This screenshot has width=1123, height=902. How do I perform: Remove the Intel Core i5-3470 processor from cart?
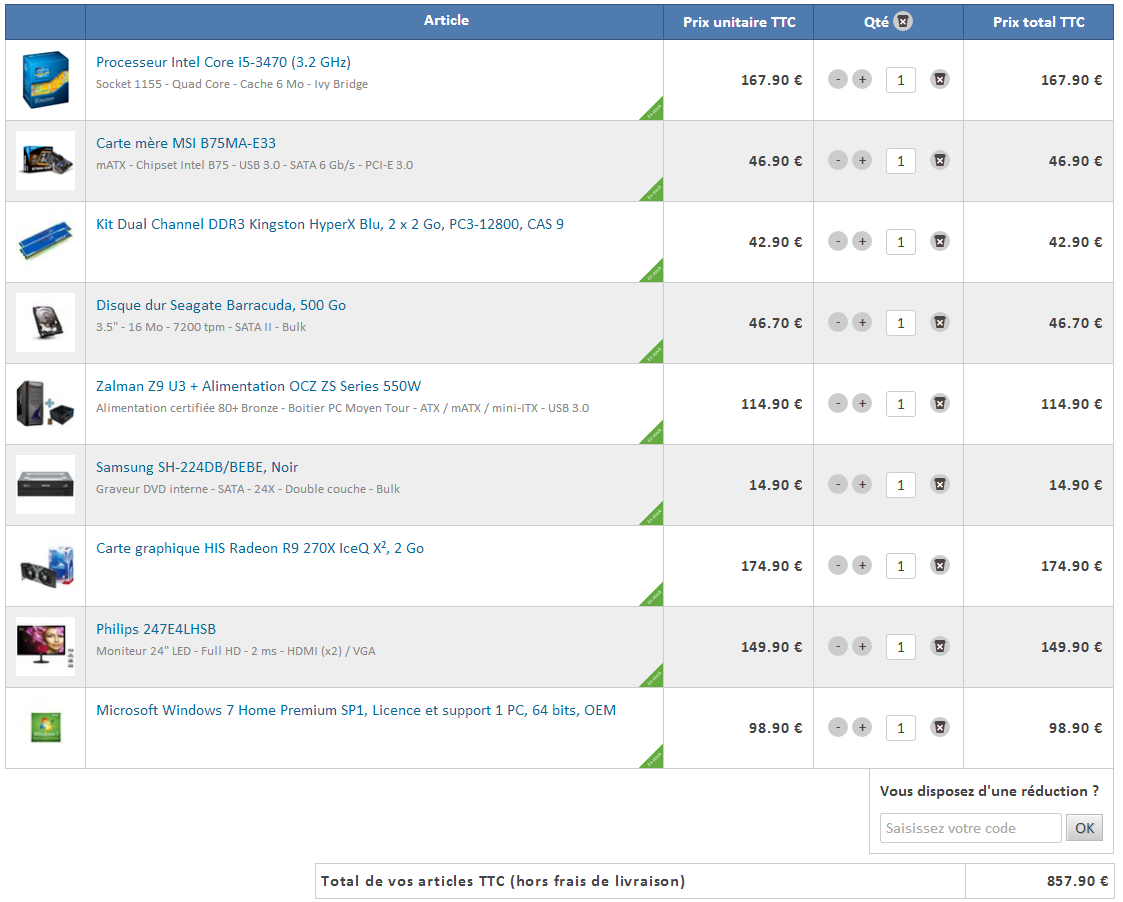coord(940,80)
